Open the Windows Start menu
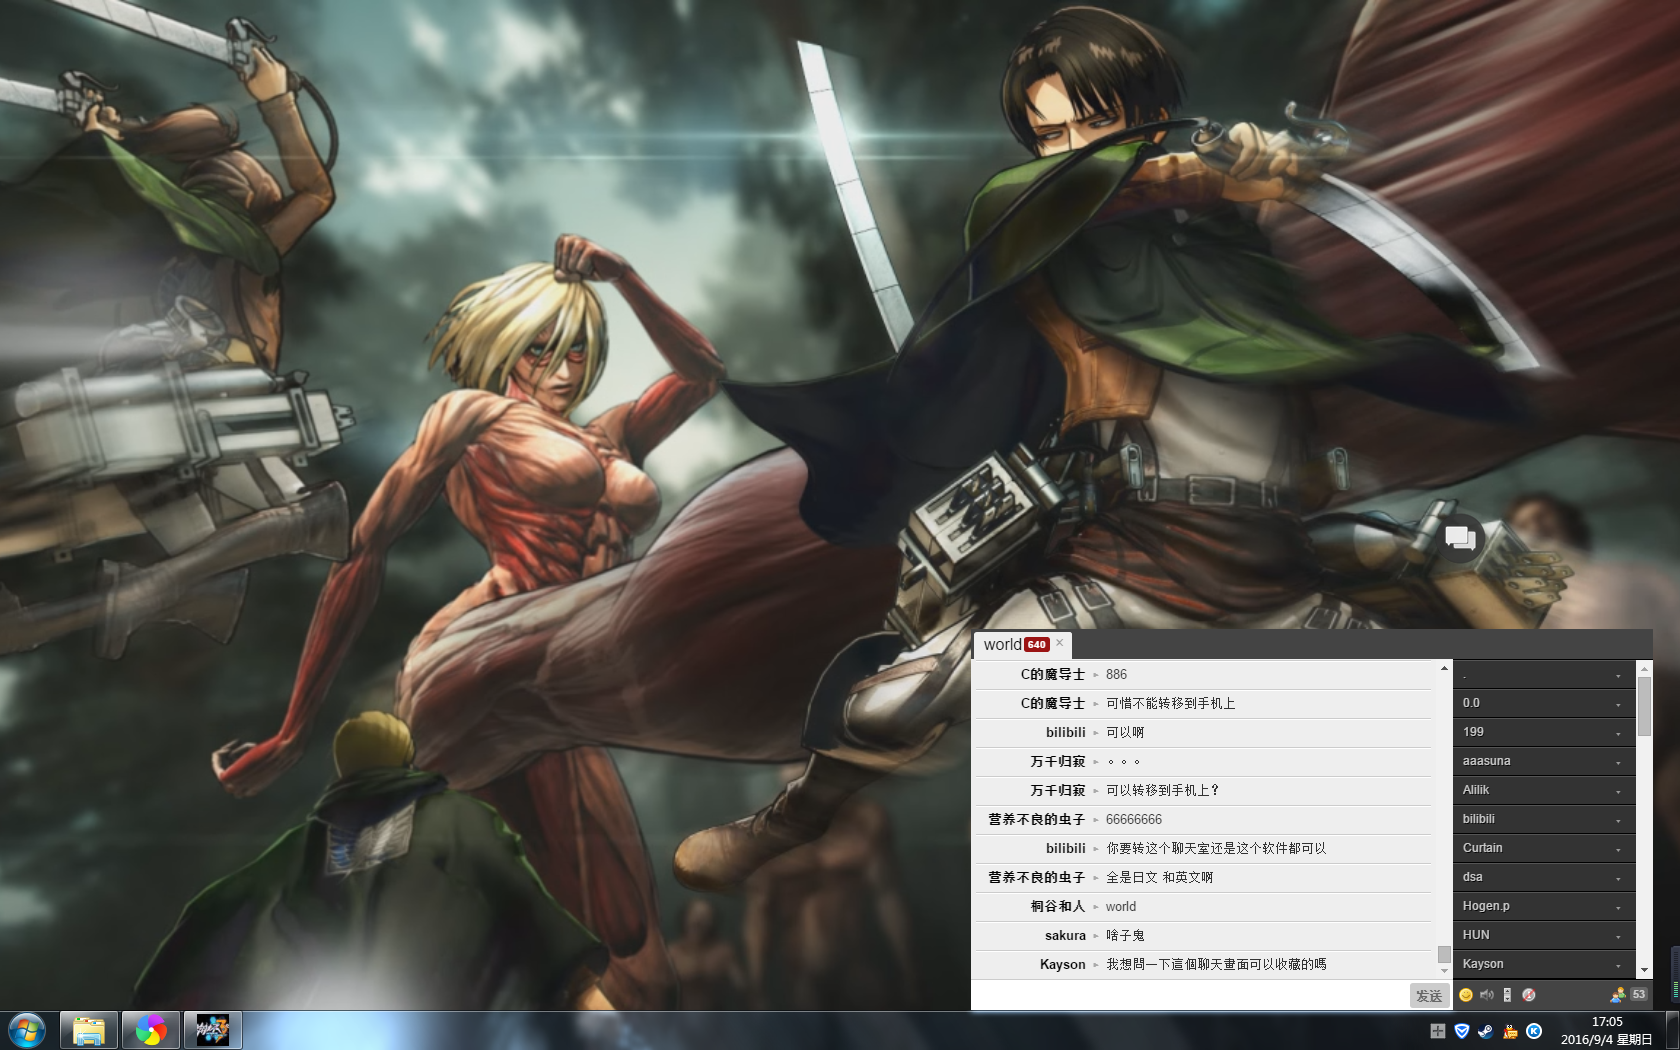 tap(27, 1030)
